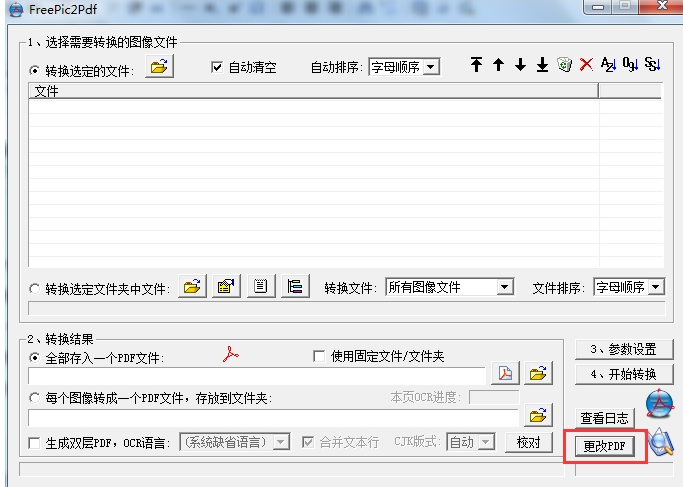Focus the per-image output folder field
This screenshot has width=683, height=487.
[x=274, y=418]
